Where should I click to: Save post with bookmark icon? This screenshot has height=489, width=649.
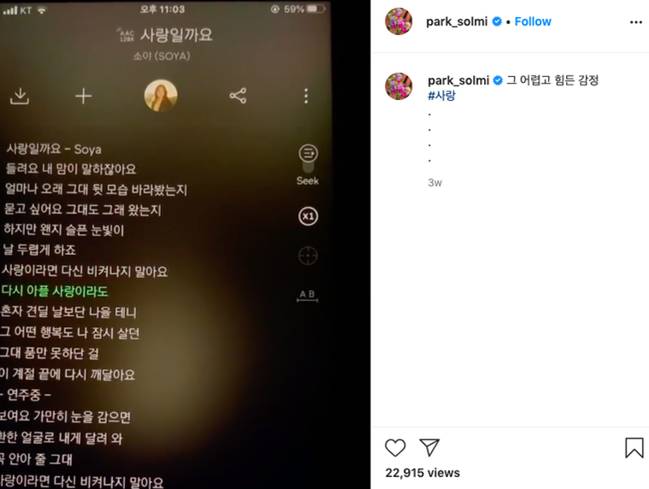coord(634,448)
